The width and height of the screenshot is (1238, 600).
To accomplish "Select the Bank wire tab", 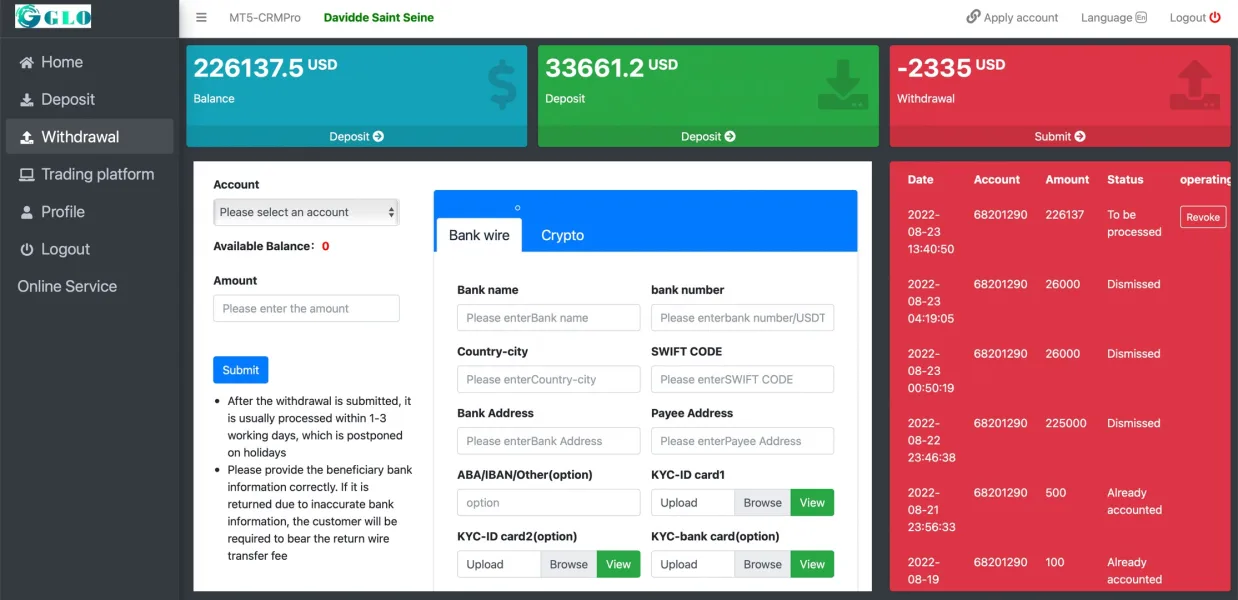I will pos(479,235).
